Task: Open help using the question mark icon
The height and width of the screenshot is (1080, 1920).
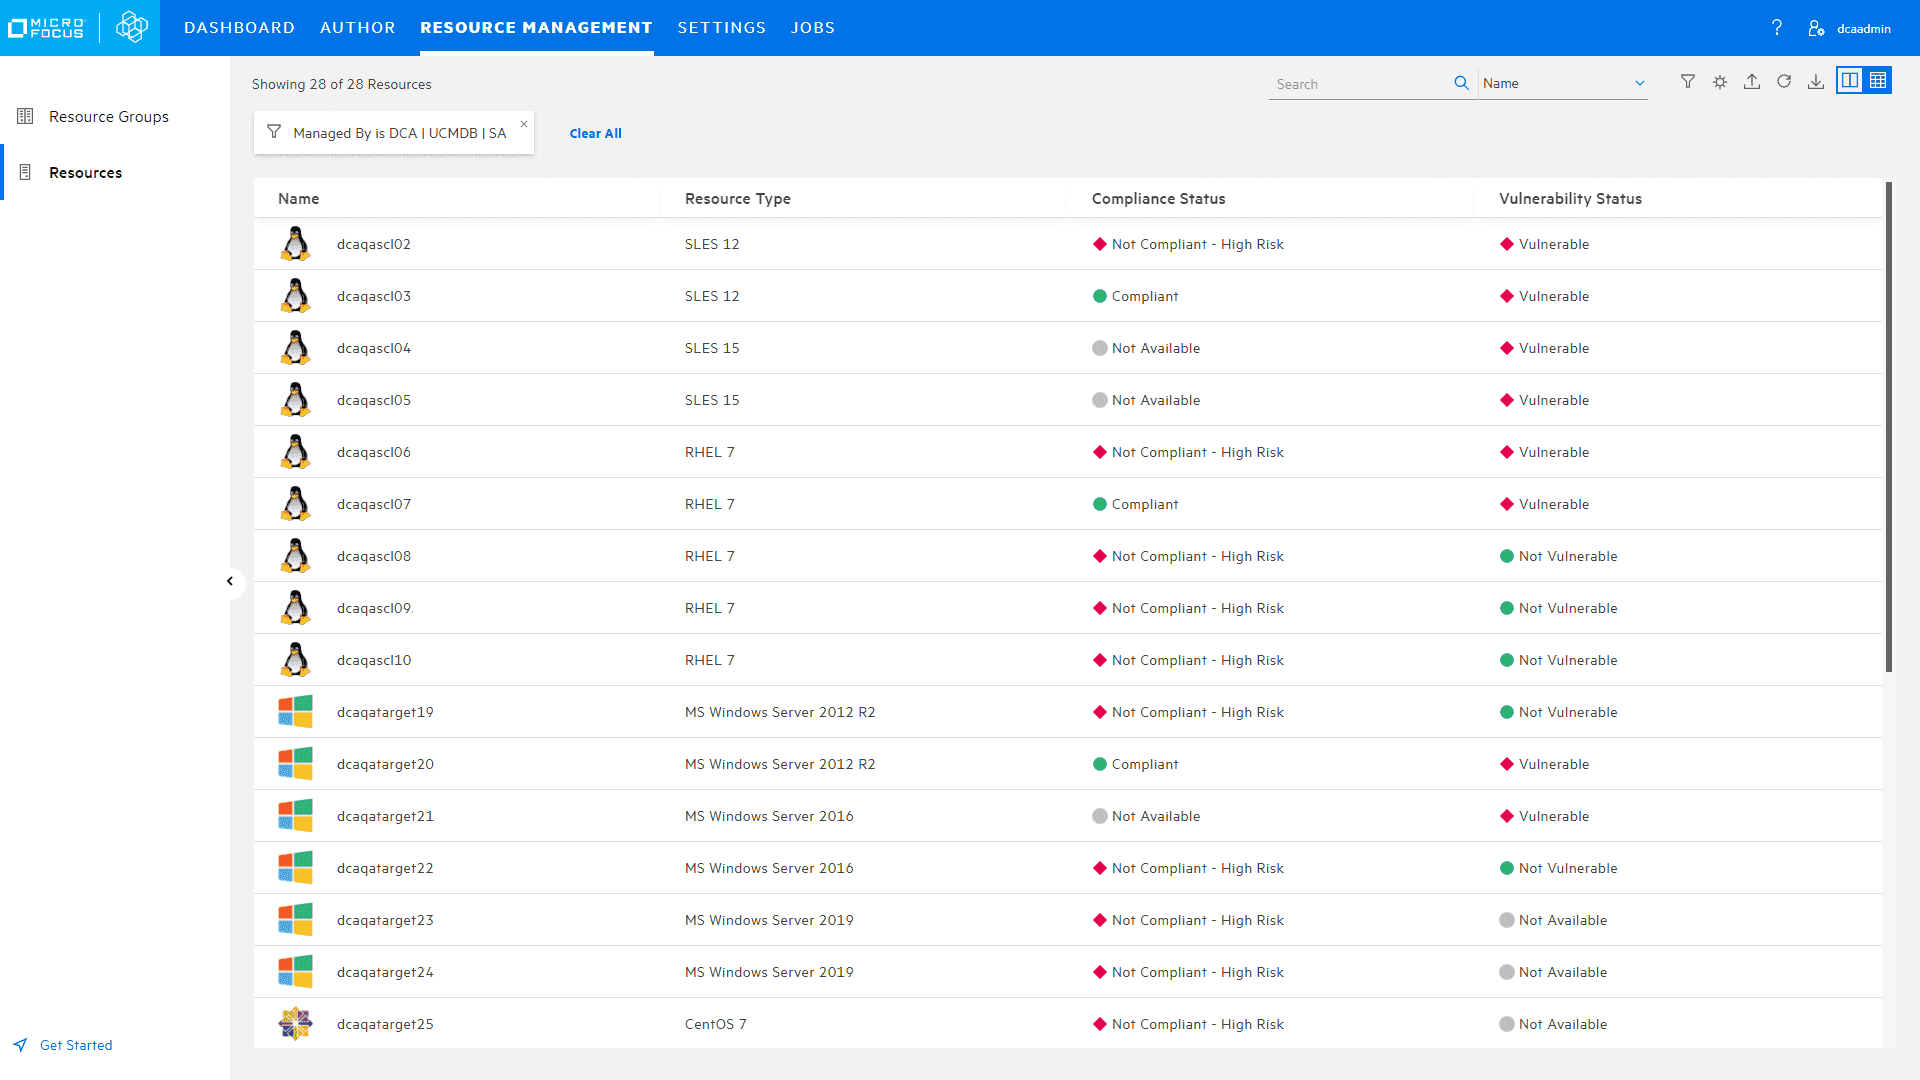Action: pos(1776,28)
